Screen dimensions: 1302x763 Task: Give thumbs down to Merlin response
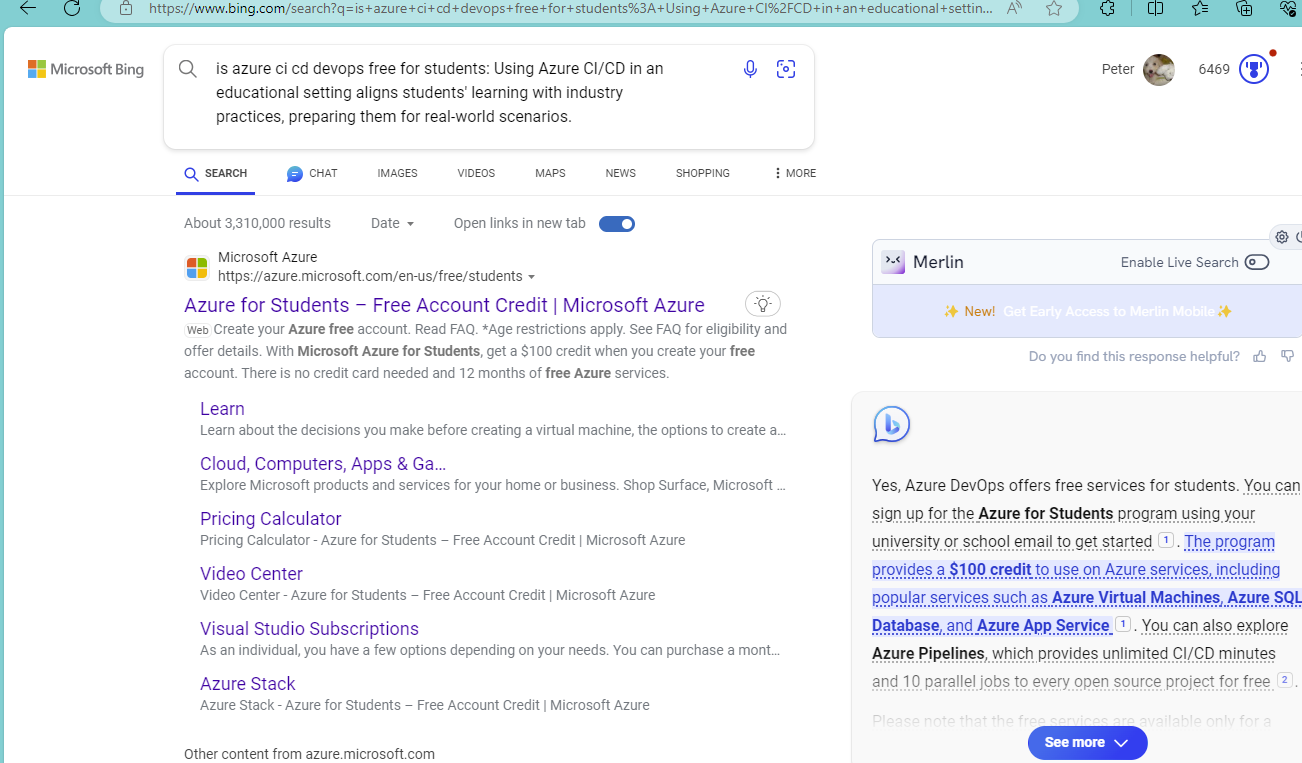point(1288,356)
